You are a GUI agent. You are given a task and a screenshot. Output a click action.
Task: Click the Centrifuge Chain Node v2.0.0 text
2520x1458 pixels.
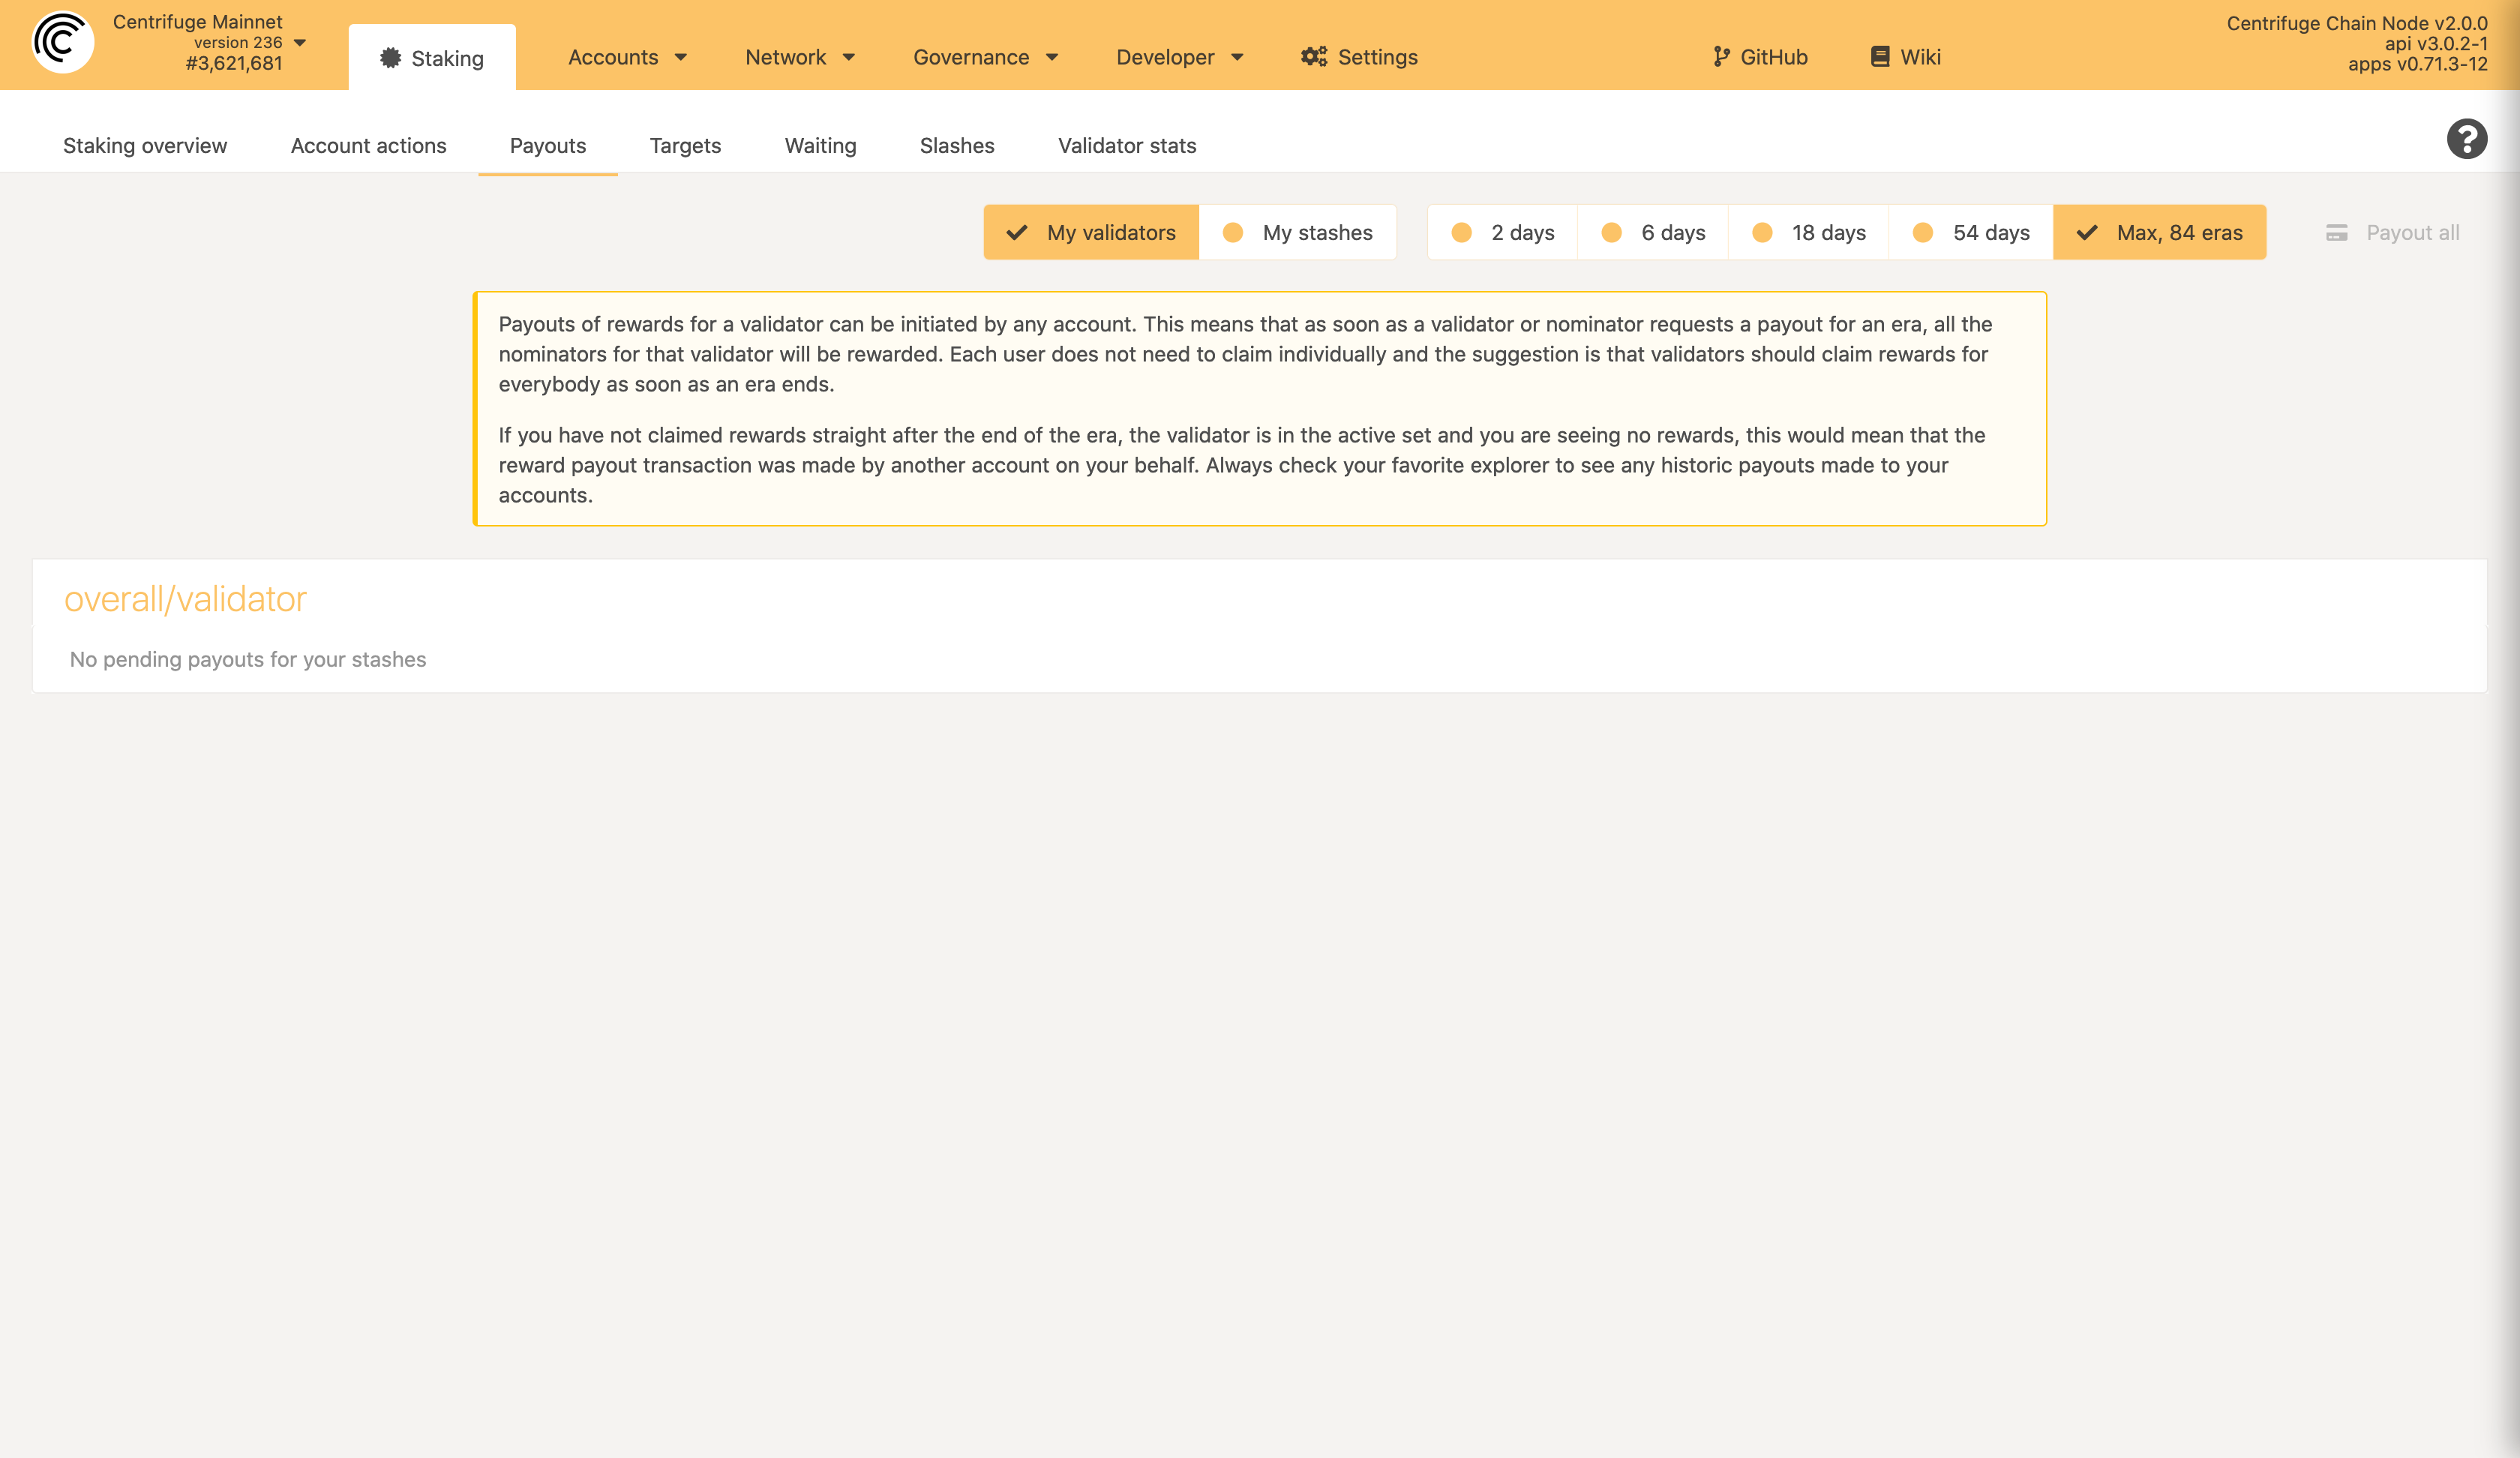[2357, 23]
